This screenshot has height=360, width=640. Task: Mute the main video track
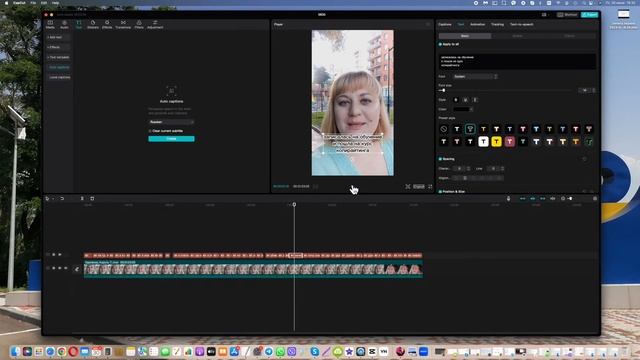(66, 268)
